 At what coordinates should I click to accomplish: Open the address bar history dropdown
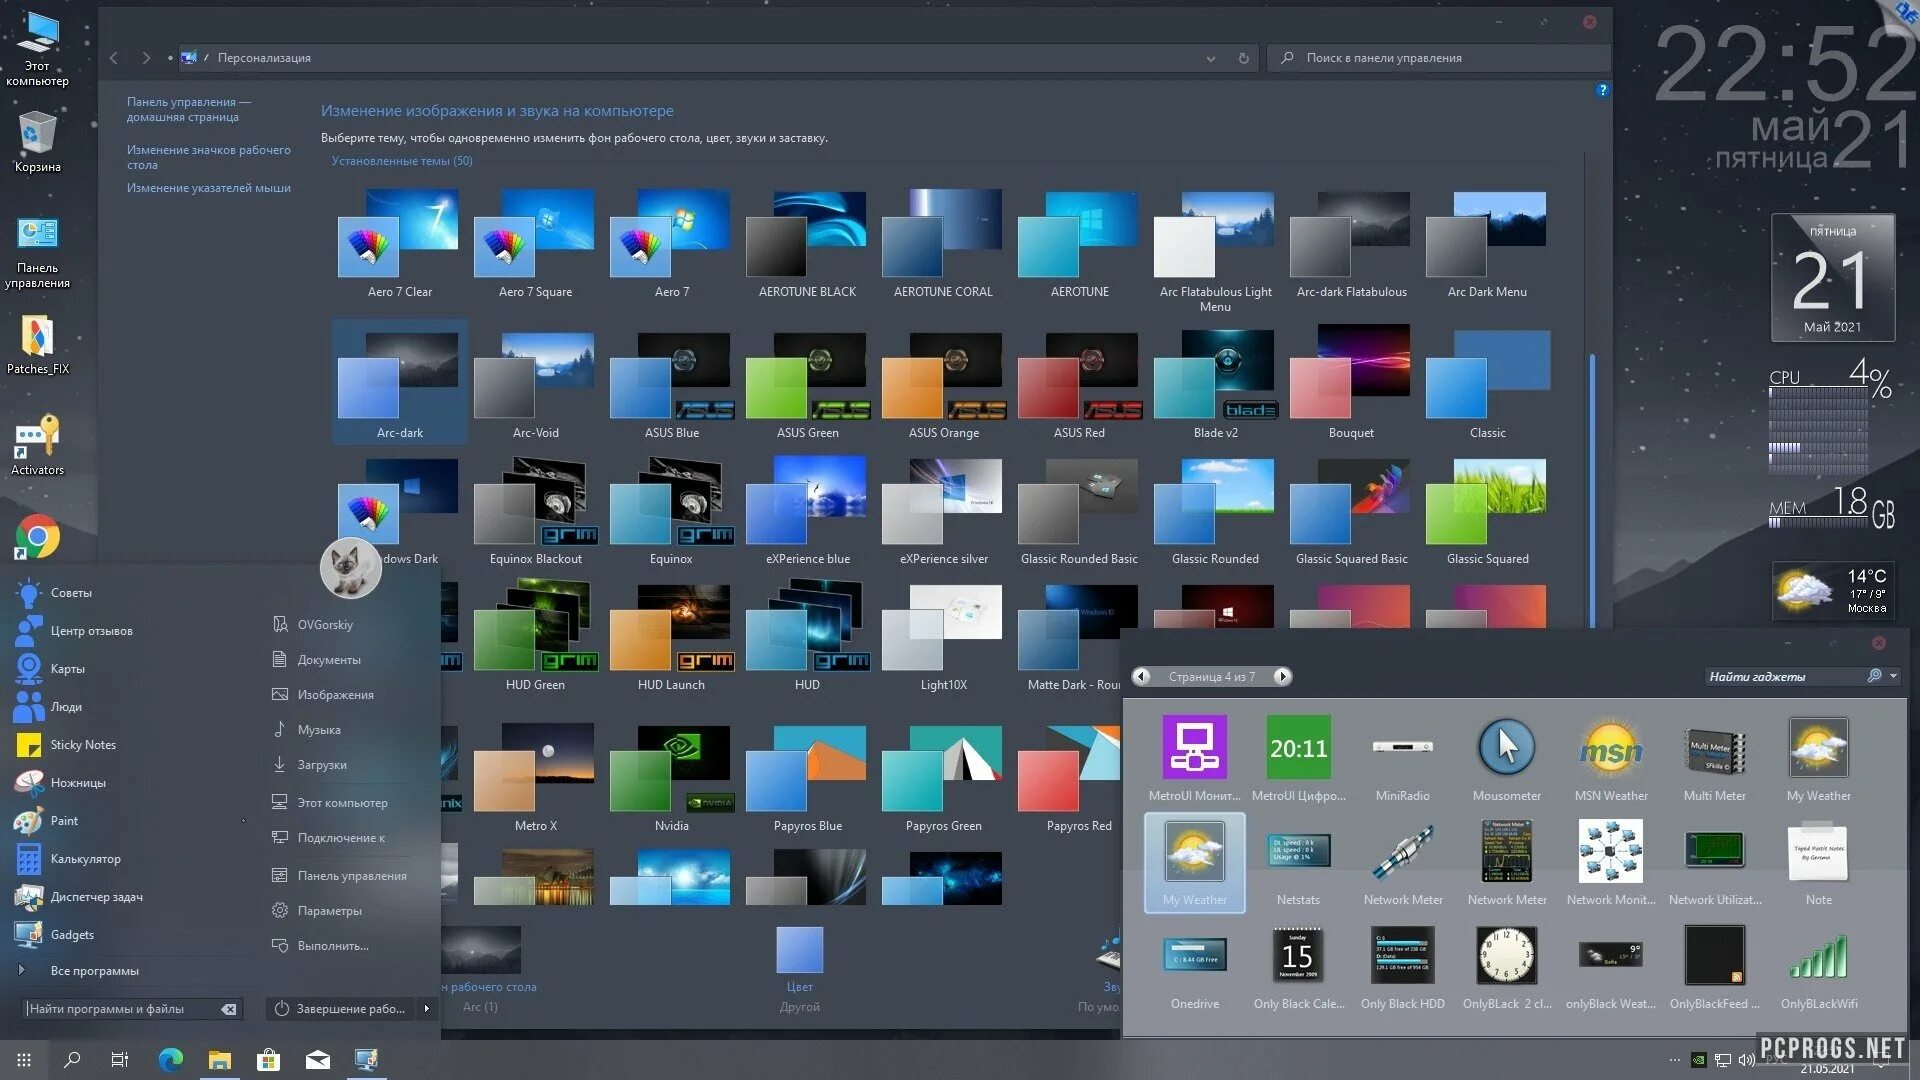click(1211, 58)
